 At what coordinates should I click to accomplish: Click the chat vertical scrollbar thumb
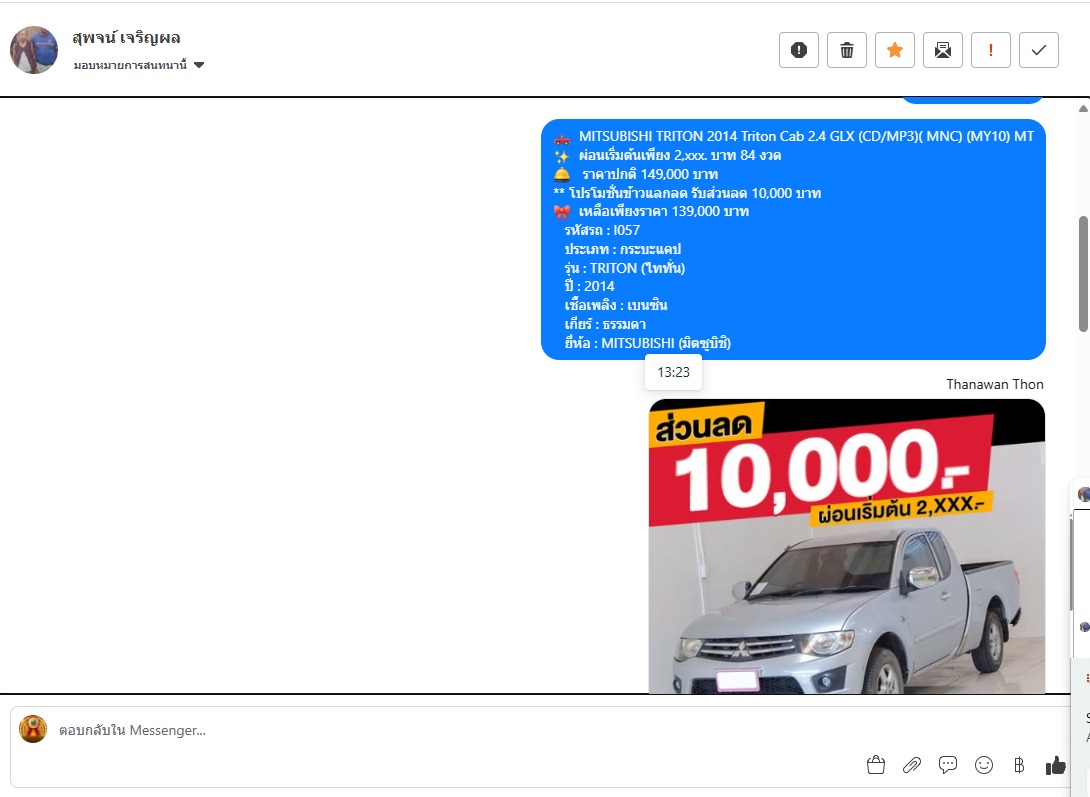1083,274
